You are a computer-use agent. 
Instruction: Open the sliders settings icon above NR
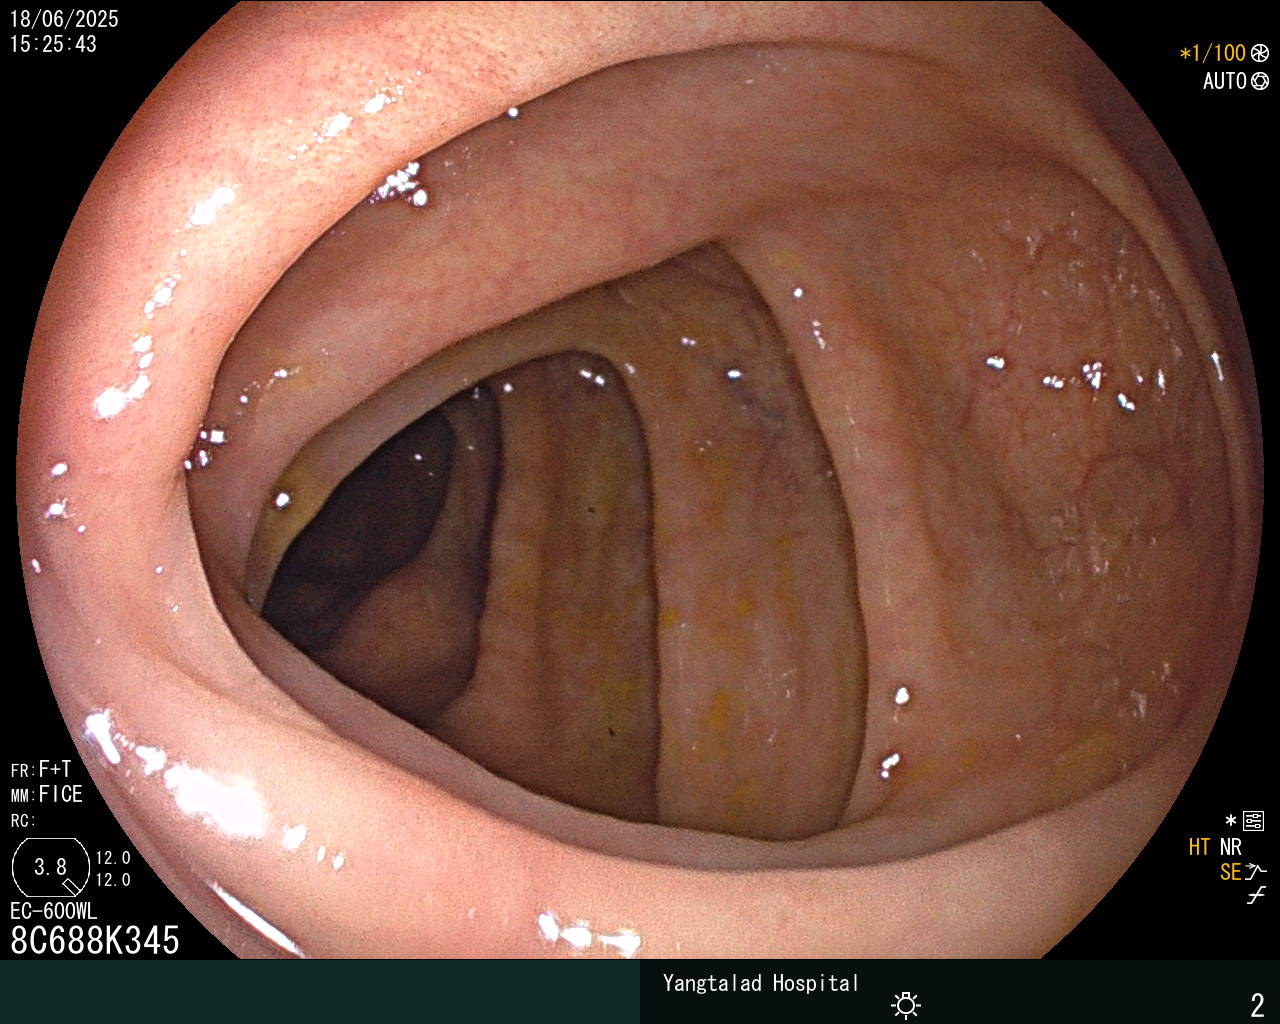point(1253,821)
